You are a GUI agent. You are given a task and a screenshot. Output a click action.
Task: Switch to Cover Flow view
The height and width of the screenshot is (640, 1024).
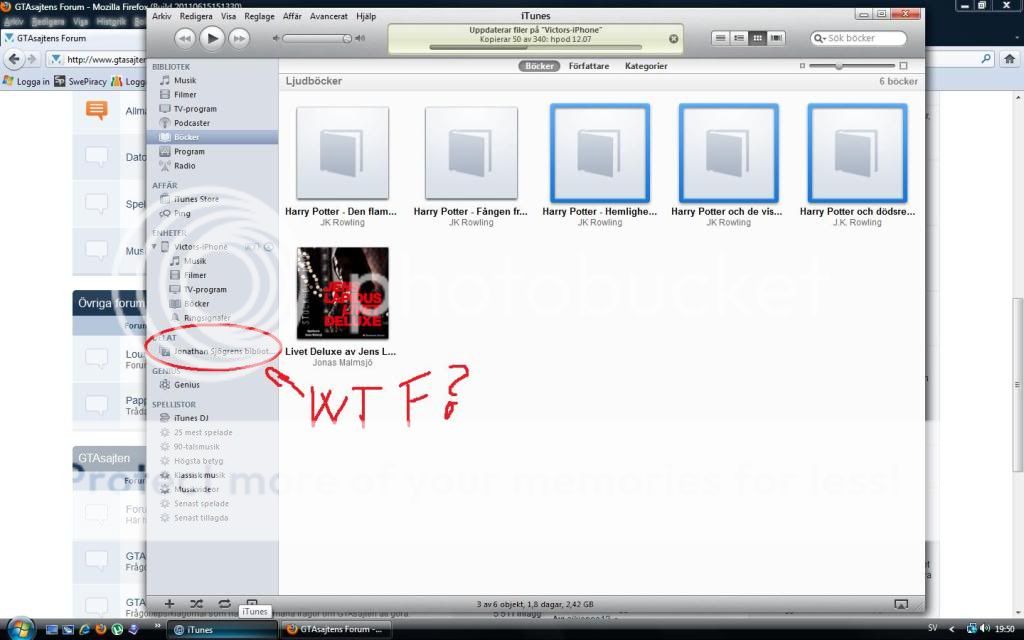tap(777, 38)
